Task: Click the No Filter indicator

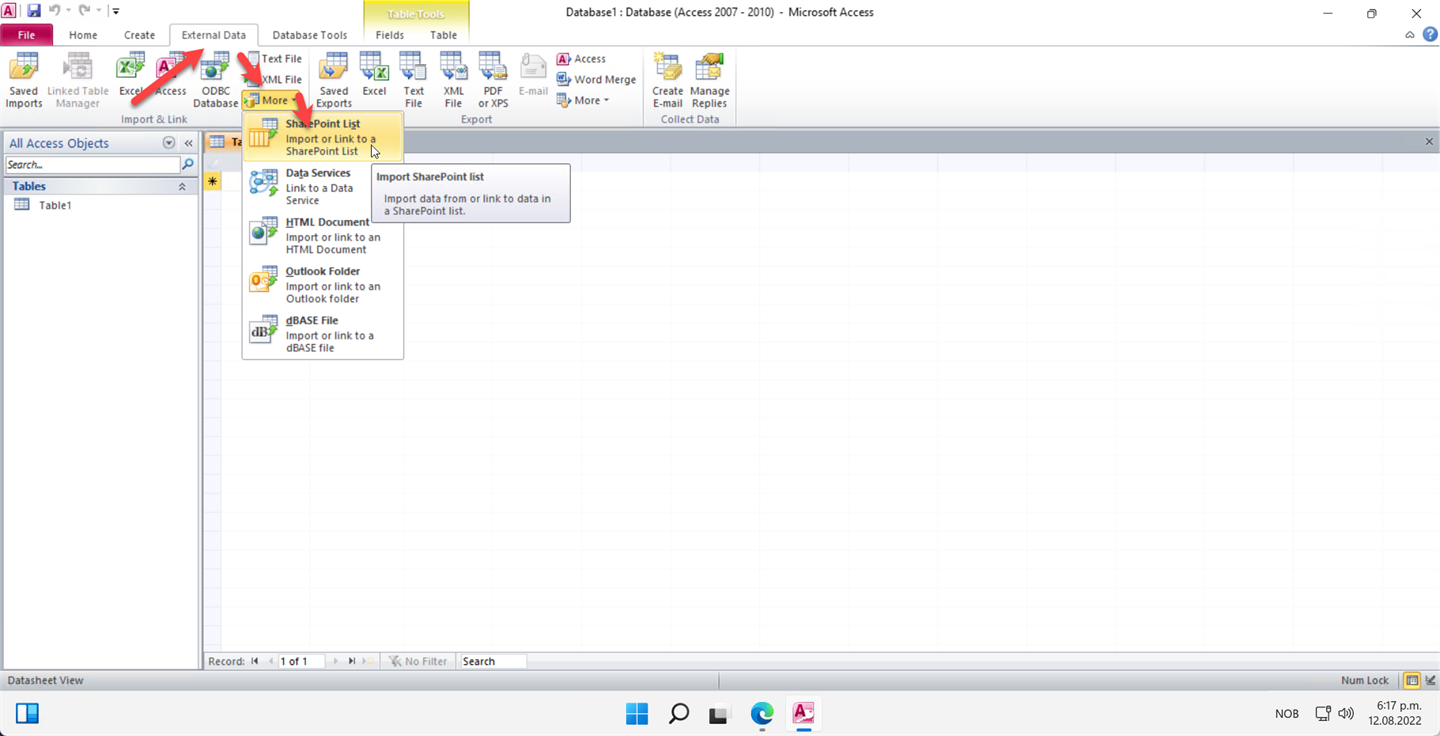Action: pyautogui.click(x=418, y=661)
